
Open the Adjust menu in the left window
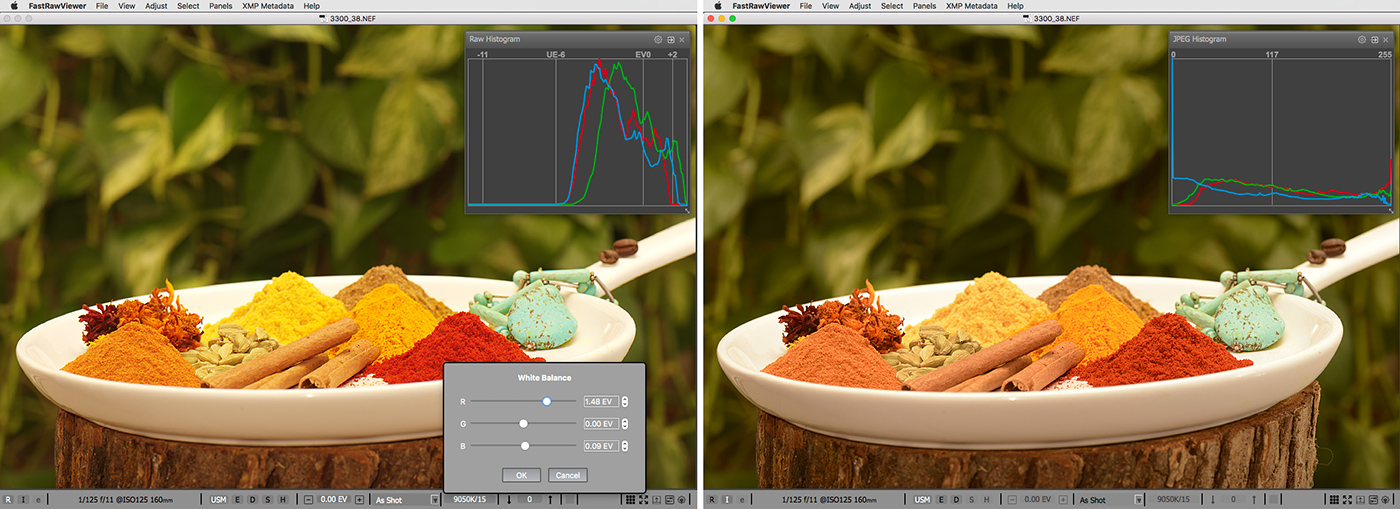pos(156,6)
